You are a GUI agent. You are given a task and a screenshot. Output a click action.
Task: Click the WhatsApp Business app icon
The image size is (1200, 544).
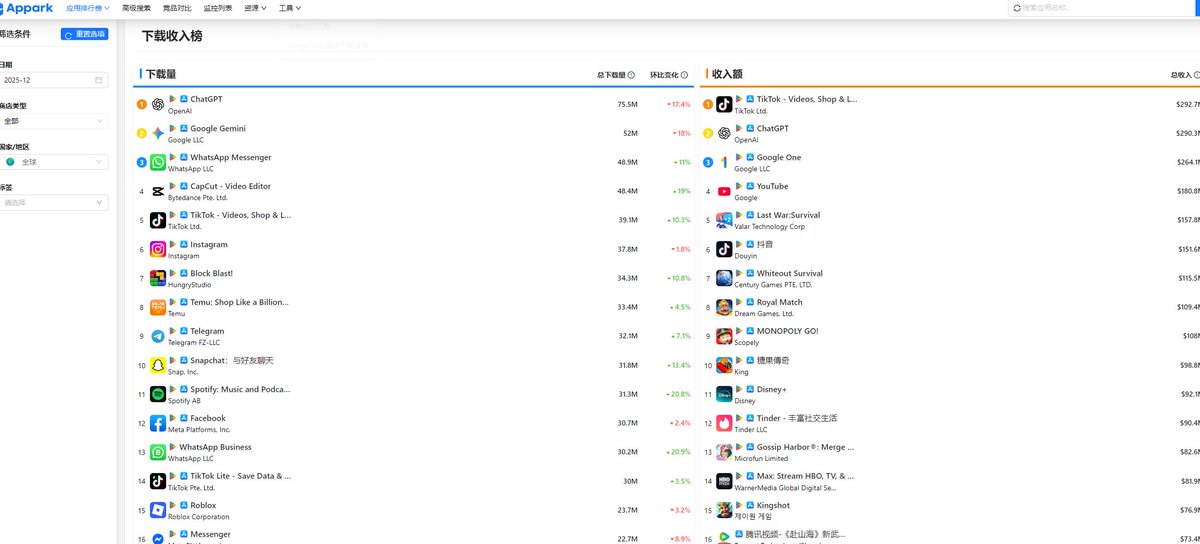pos(158,453)
